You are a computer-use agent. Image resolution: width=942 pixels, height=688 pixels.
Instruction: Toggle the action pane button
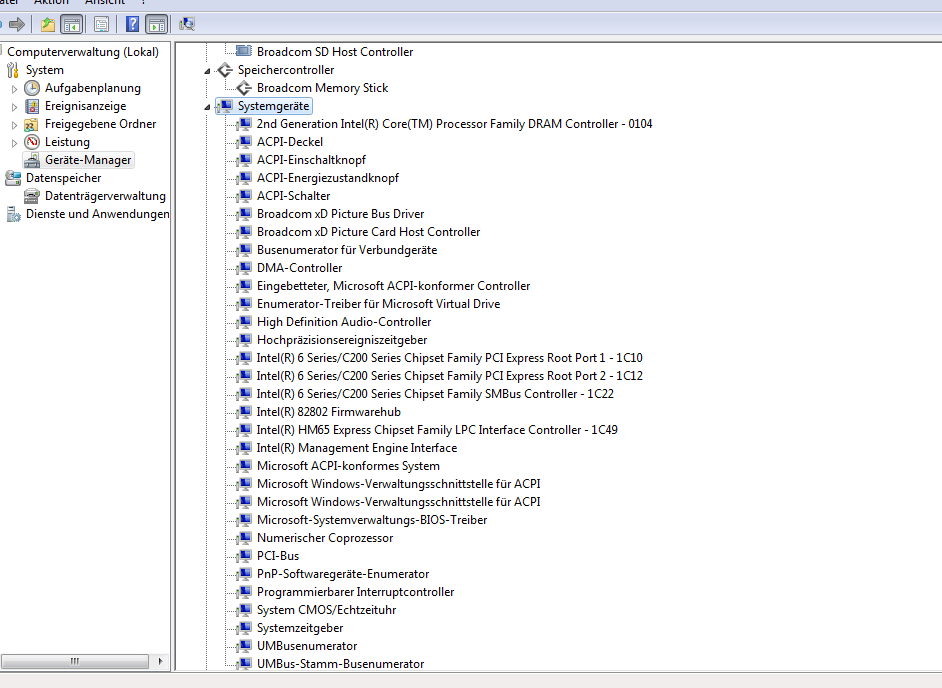pos(156,25)
